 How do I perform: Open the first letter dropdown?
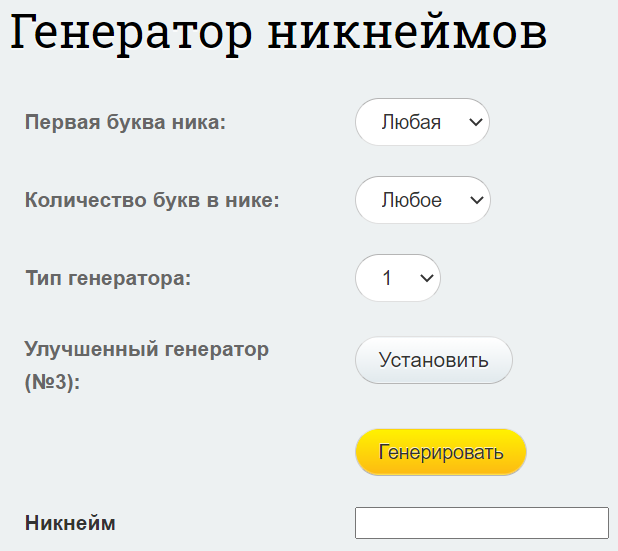coord(422,122)
